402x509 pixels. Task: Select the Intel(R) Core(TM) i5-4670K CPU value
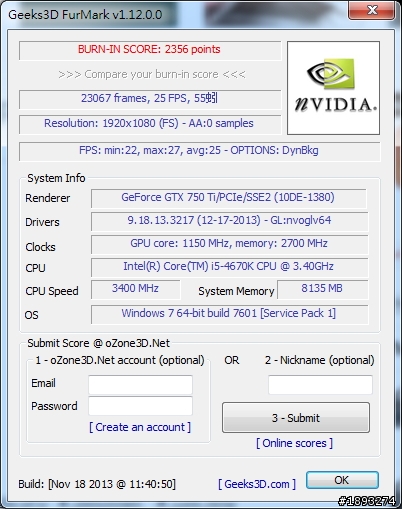[x=229, y=266]
